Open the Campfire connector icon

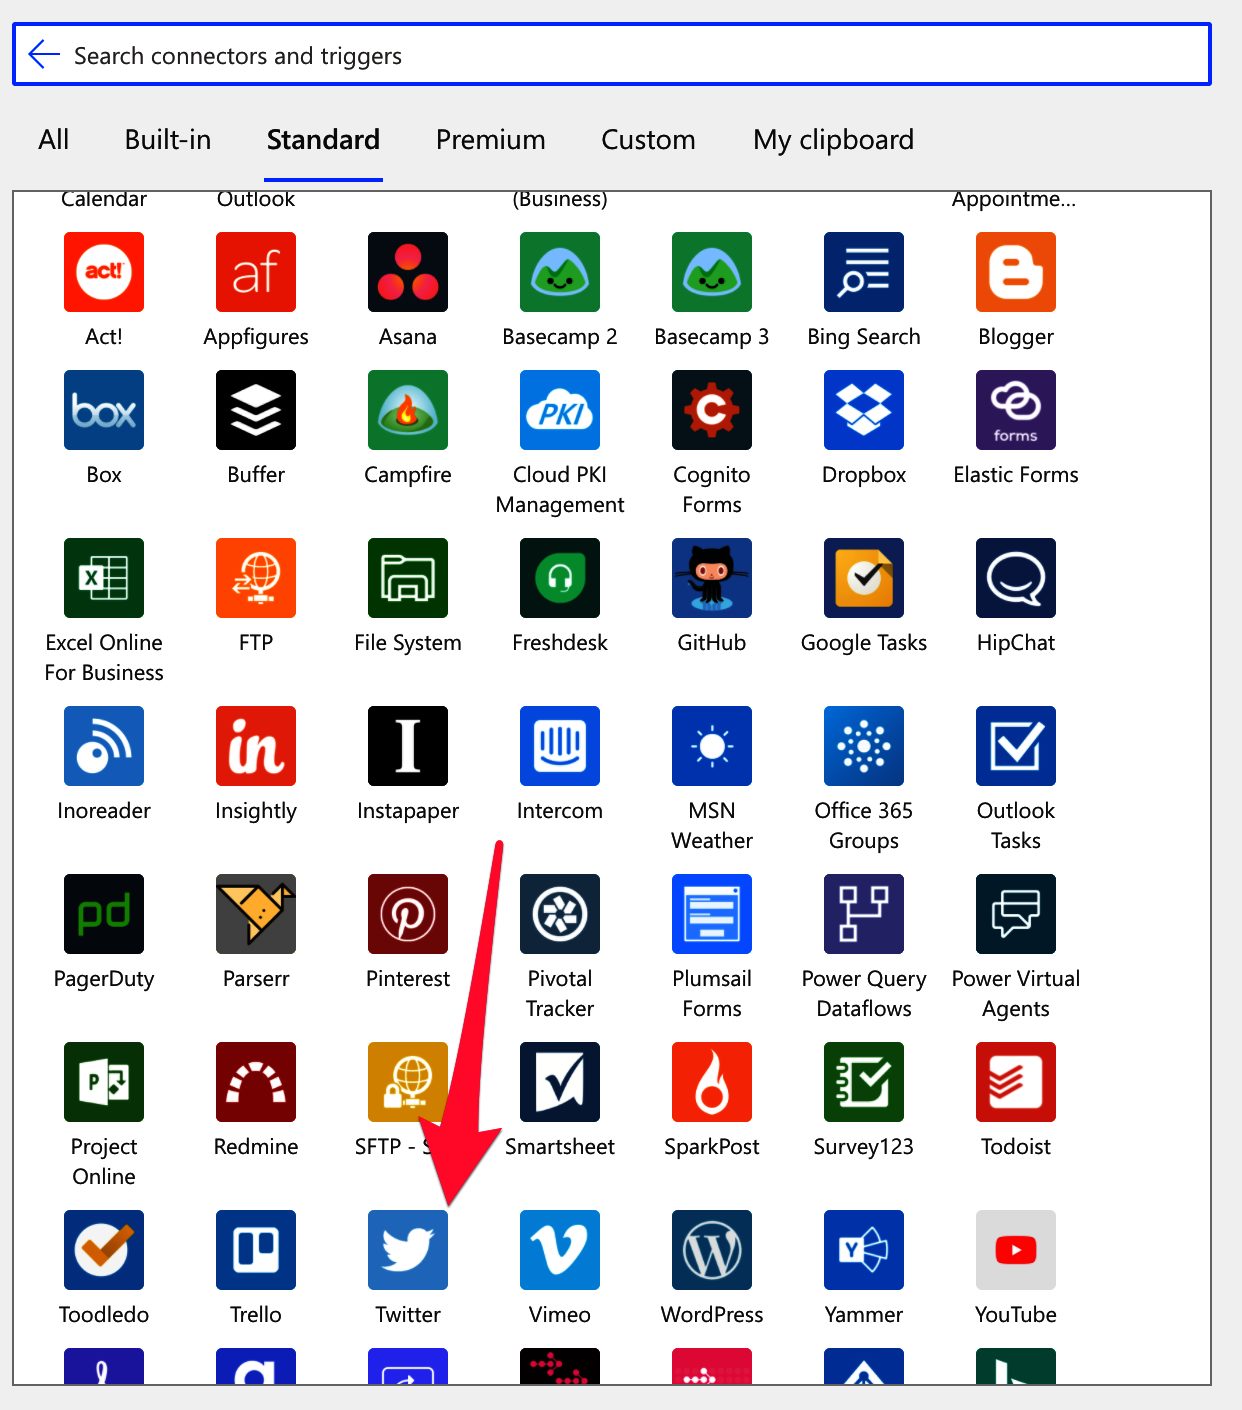click(408, 410)
